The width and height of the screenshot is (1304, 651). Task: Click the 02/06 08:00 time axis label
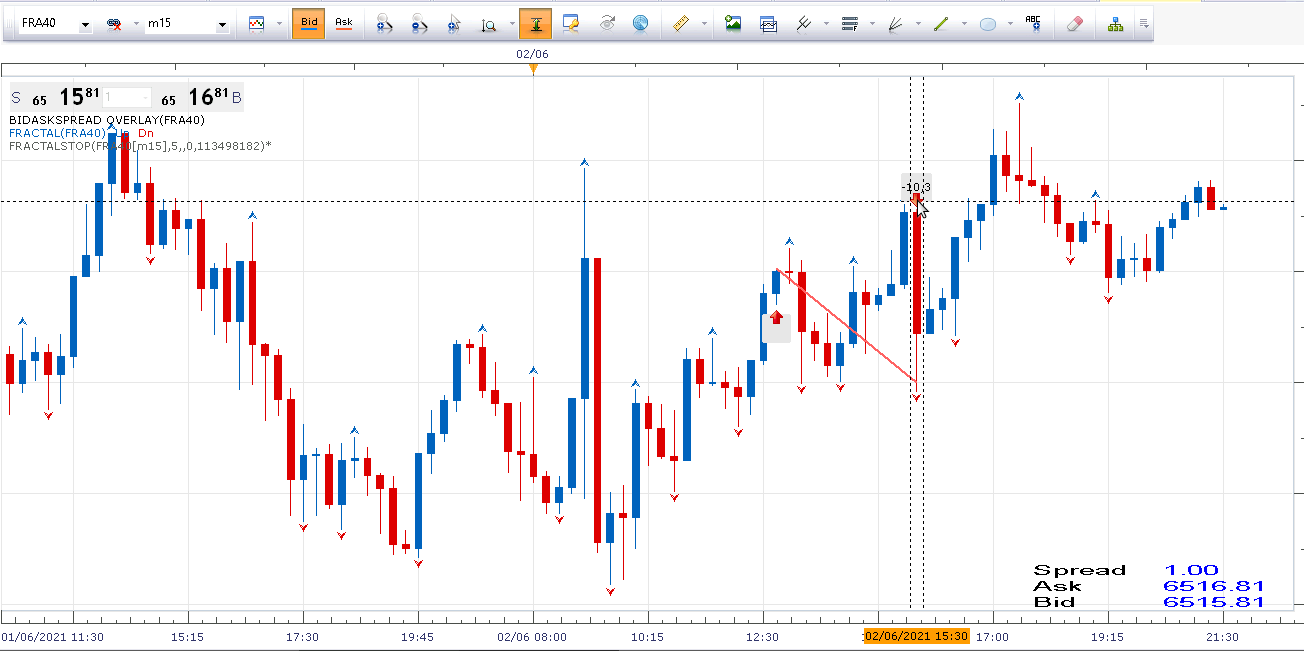click(x=533, y=637)
